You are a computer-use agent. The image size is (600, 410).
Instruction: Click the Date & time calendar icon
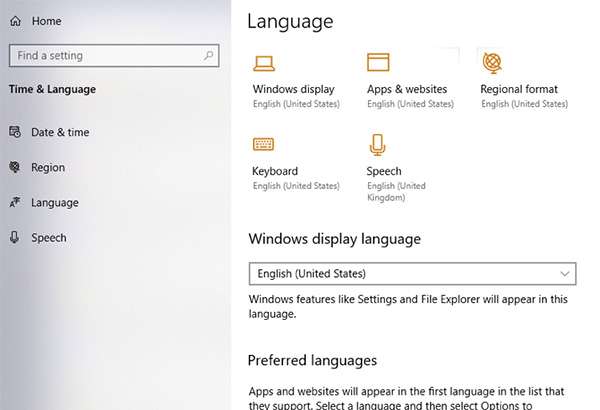point(15,132)
